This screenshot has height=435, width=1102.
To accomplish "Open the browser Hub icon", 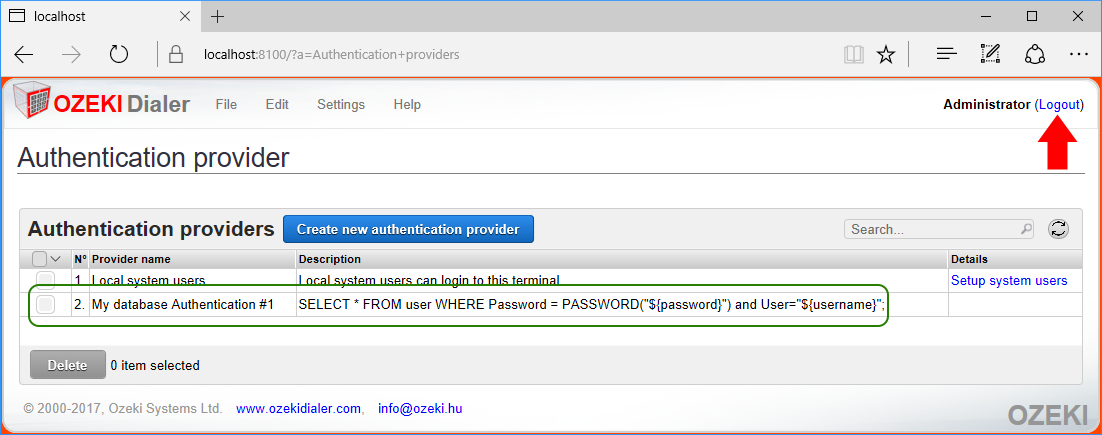I will [x=947, y=54].
